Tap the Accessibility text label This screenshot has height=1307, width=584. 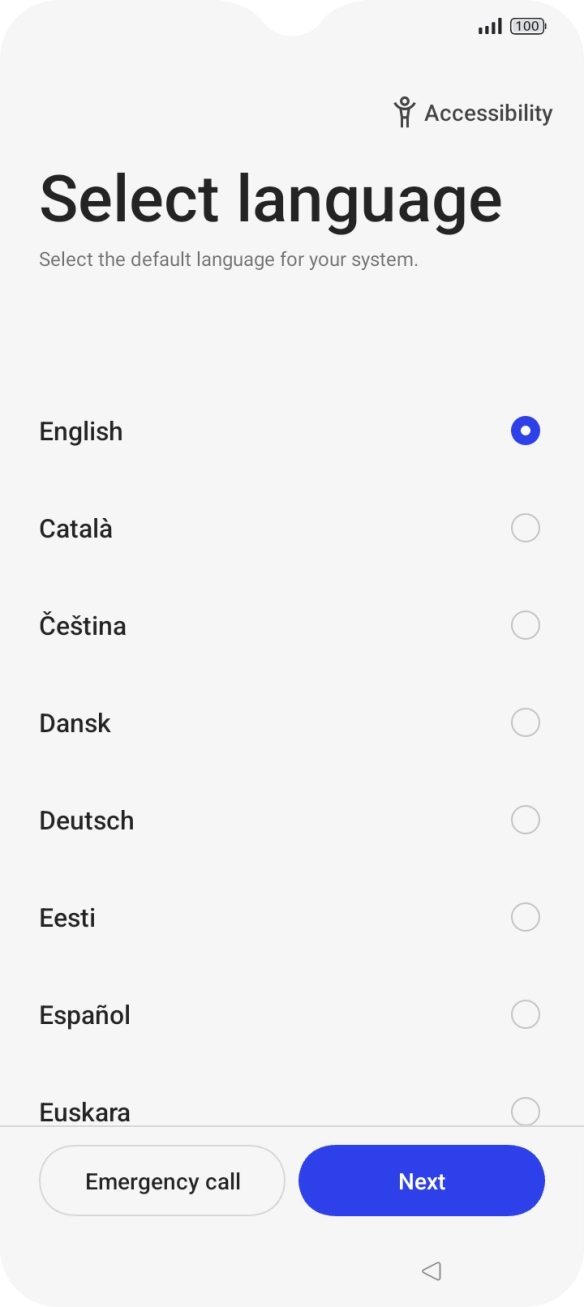[488, 112]
